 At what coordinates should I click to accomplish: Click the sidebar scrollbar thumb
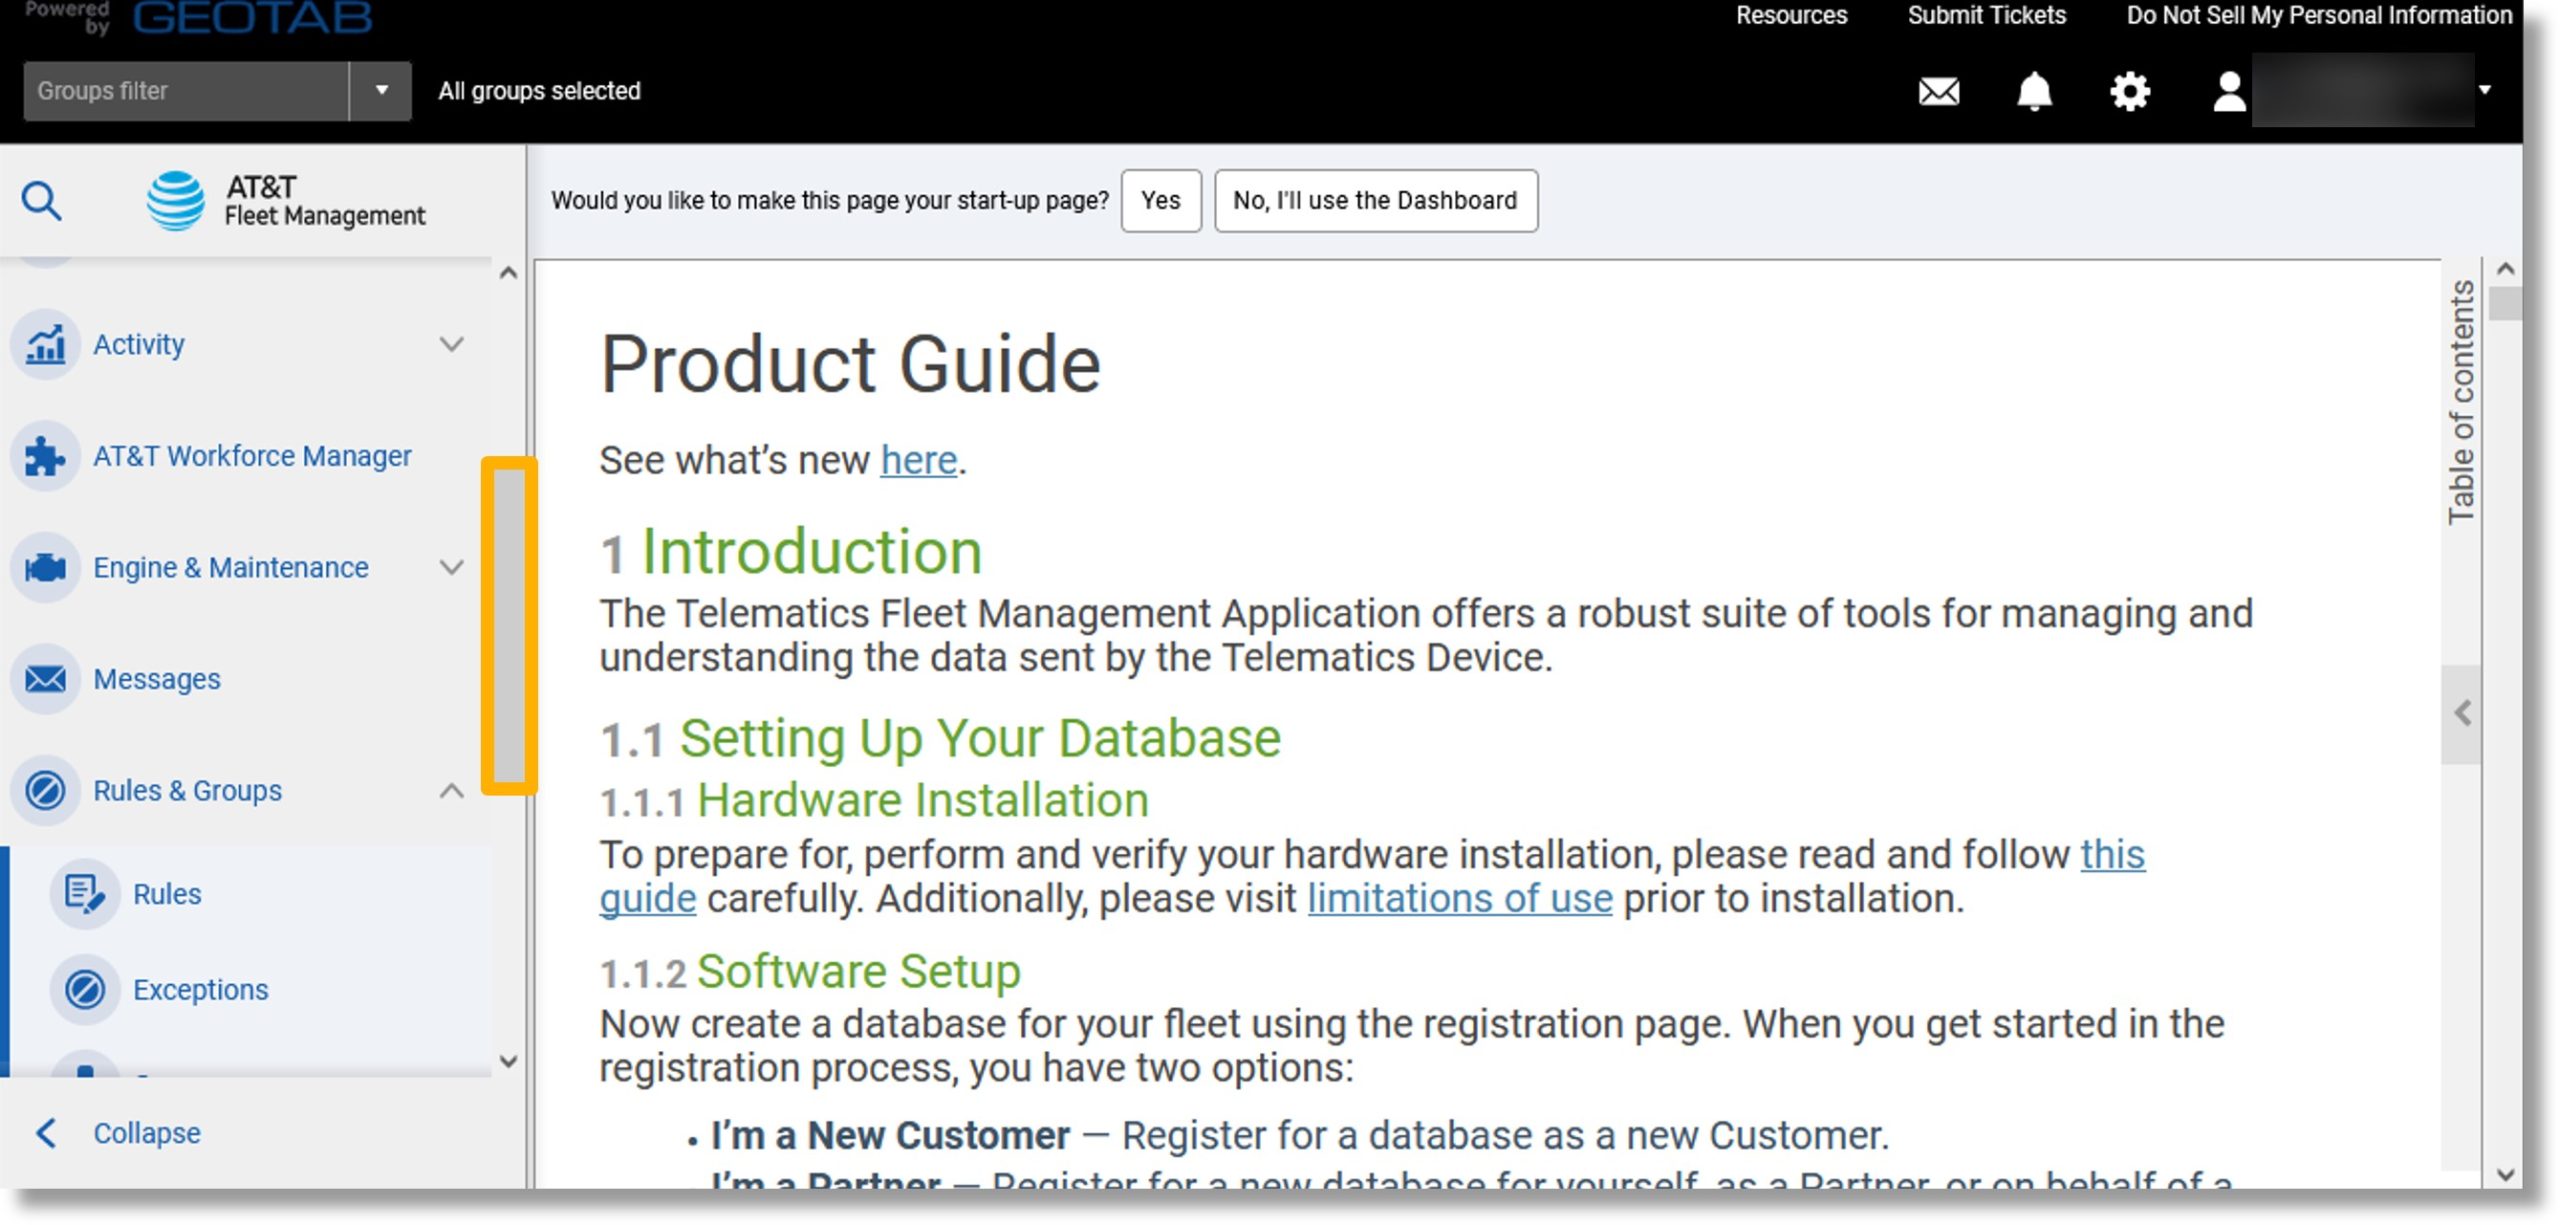509,626
